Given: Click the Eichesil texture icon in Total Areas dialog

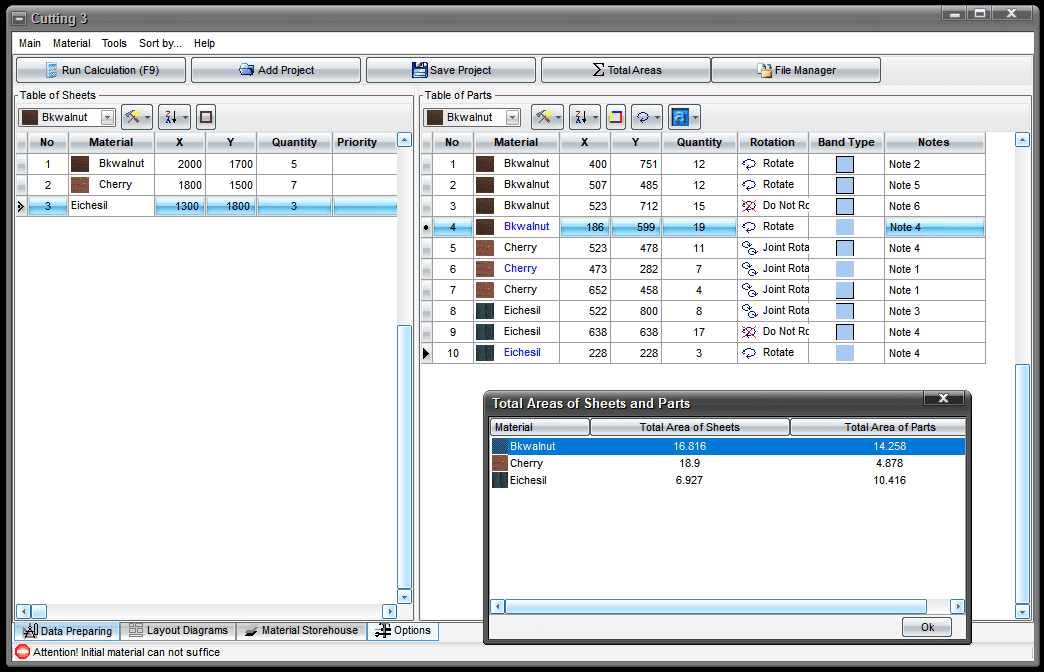Looking at the screenshot, I should 500,480.
